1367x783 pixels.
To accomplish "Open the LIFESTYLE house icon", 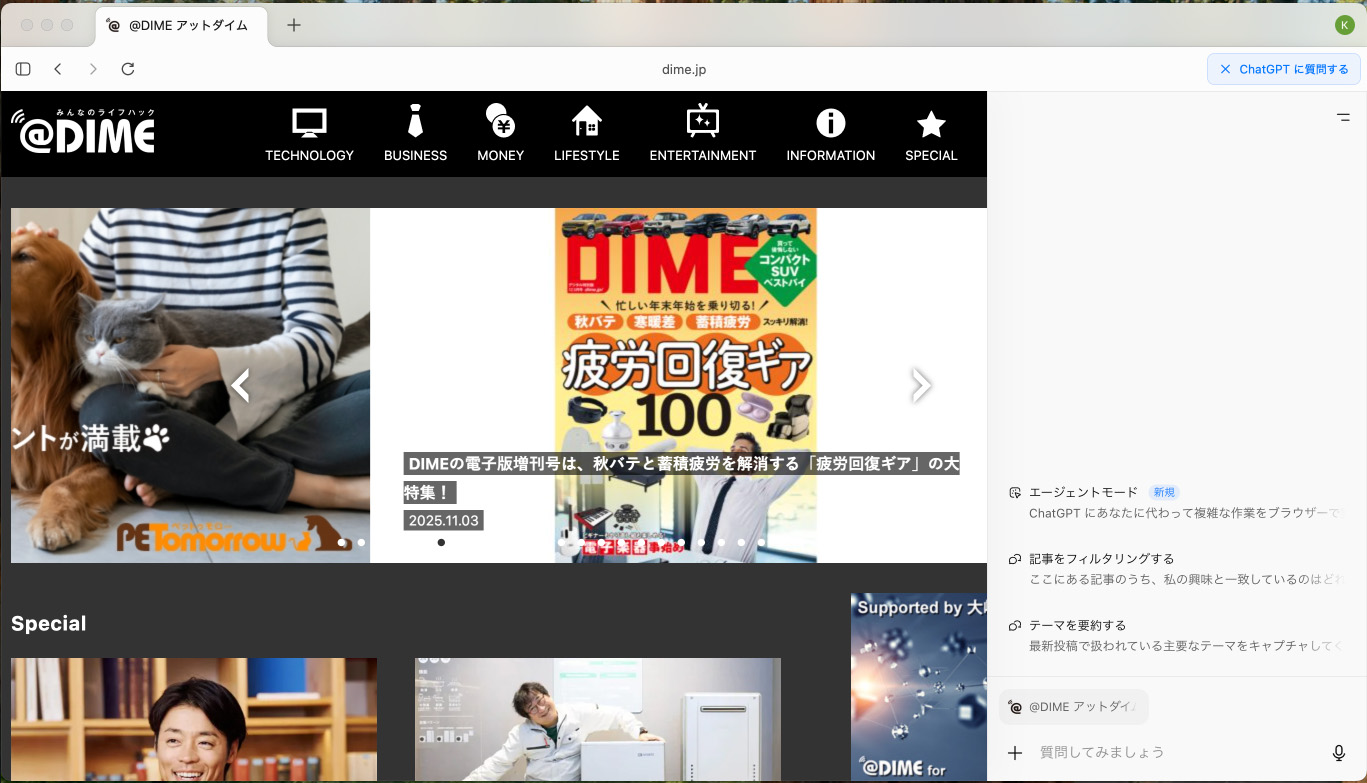I will click(x=586, y=122).
